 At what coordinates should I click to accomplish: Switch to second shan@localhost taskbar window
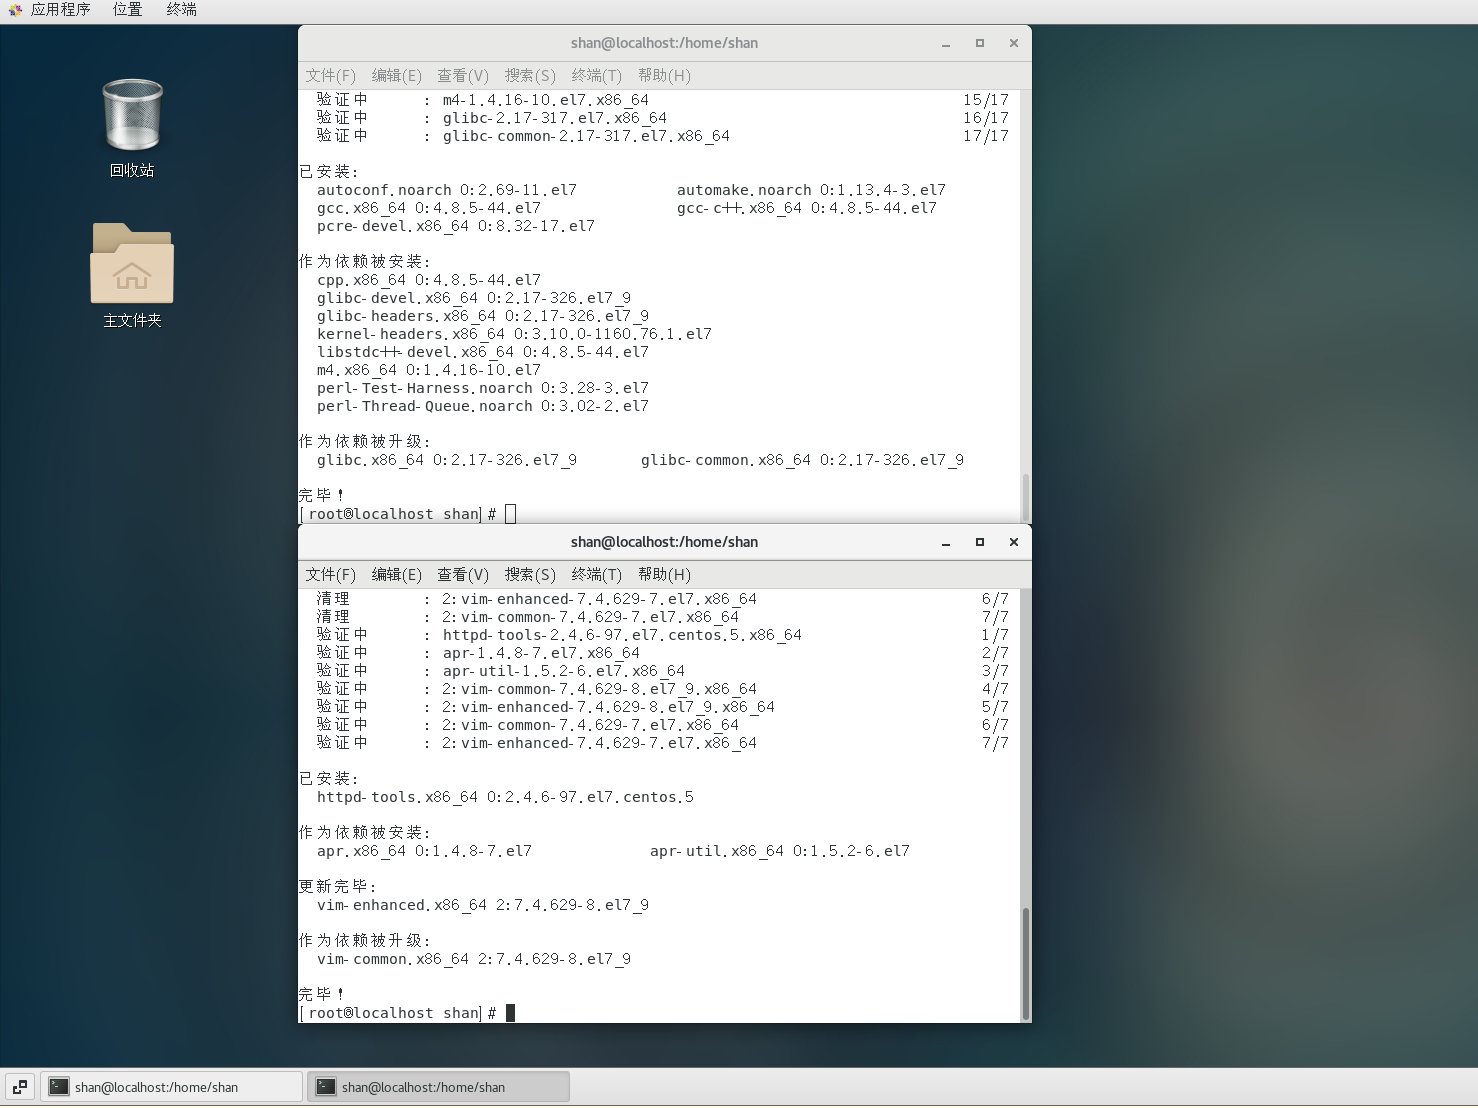438,1087
